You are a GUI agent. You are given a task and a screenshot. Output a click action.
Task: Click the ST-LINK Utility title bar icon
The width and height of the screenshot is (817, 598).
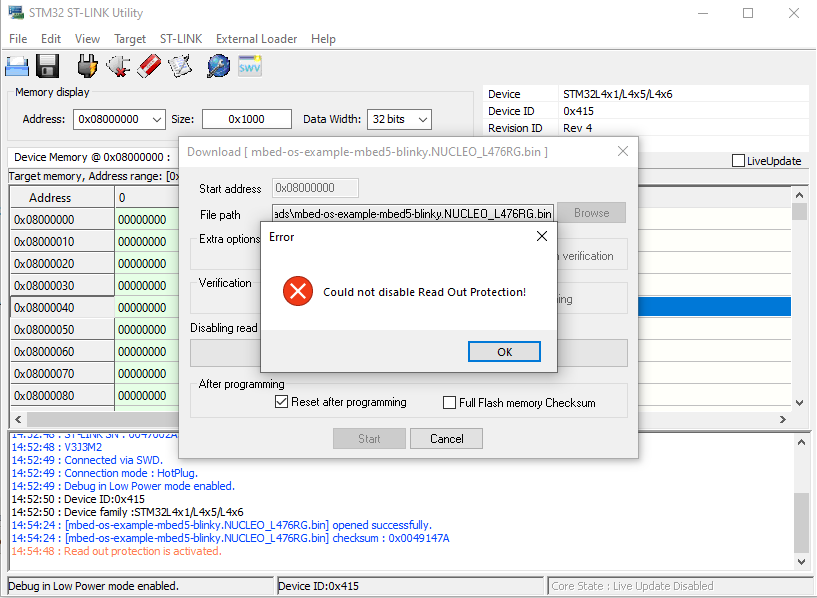16,13
